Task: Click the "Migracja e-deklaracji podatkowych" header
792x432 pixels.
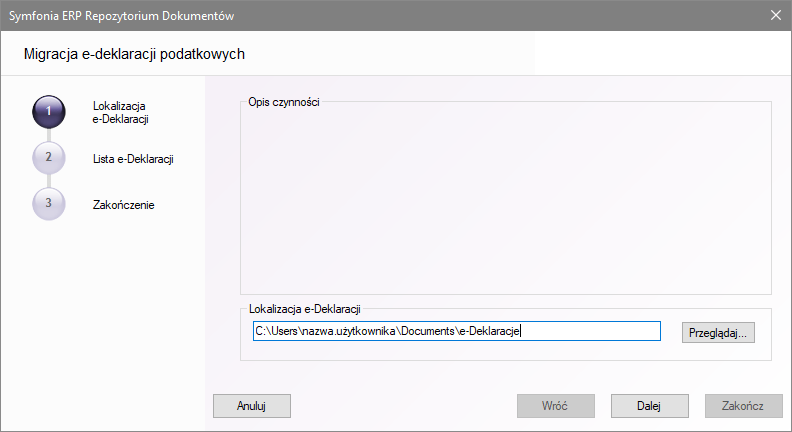Action: [134, 53]
